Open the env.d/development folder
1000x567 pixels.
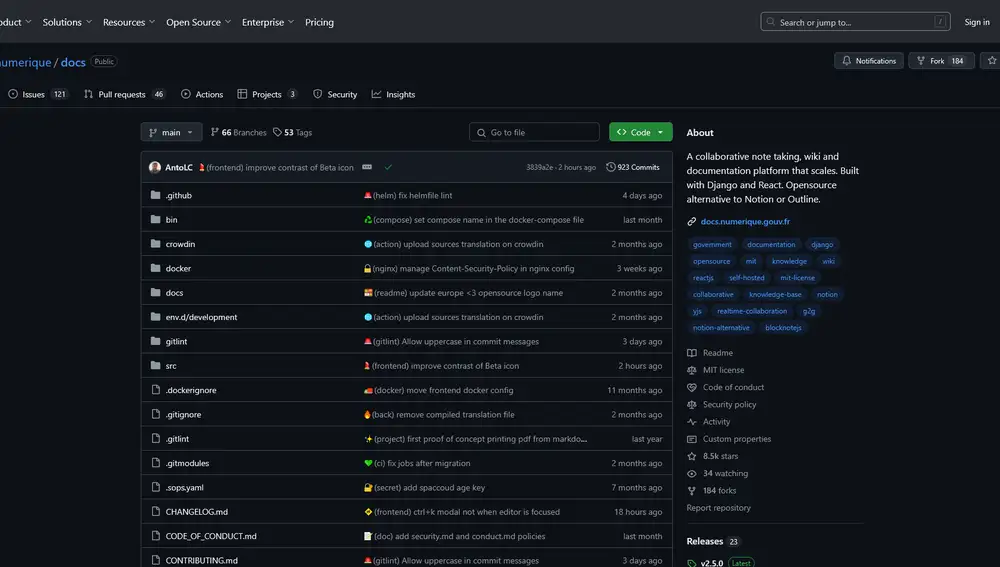(202, 317)
